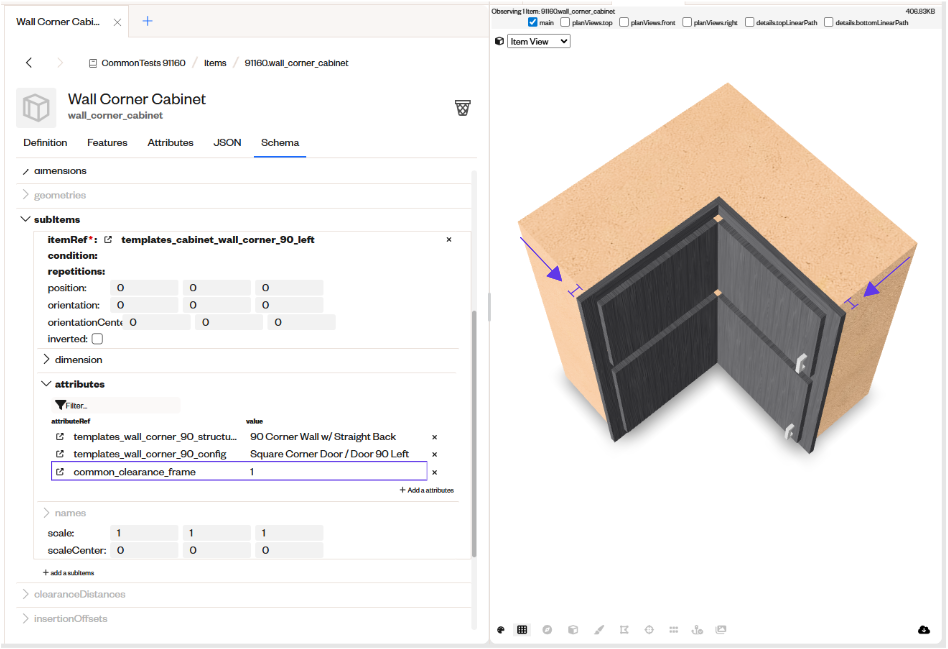This screenshot has height=649, width=948.
Task: Open link icon for templates_wall_corner_90_structu attribute
Action: coord(60,437)
